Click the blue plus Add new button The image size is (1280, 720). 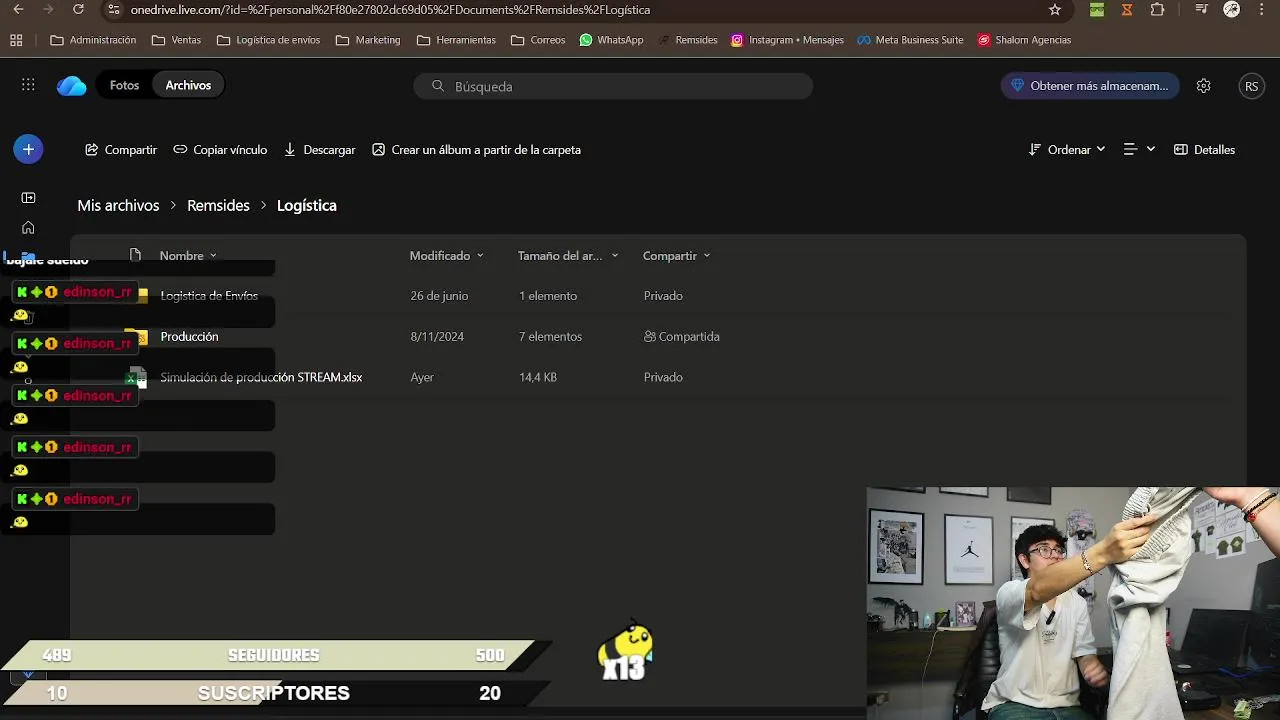point(28,149)
